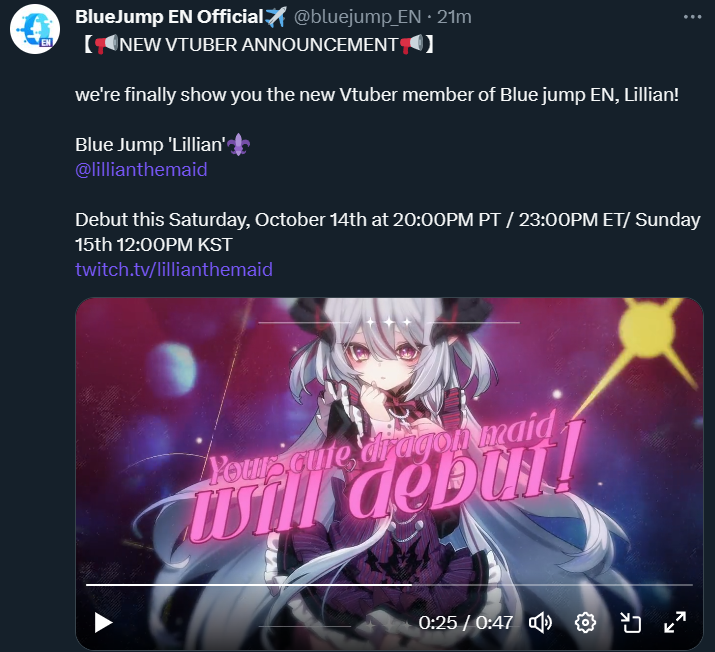Screen dimensions: 715x652
Task: Open the picture-in-picture icon on the video
Action: 631,623
